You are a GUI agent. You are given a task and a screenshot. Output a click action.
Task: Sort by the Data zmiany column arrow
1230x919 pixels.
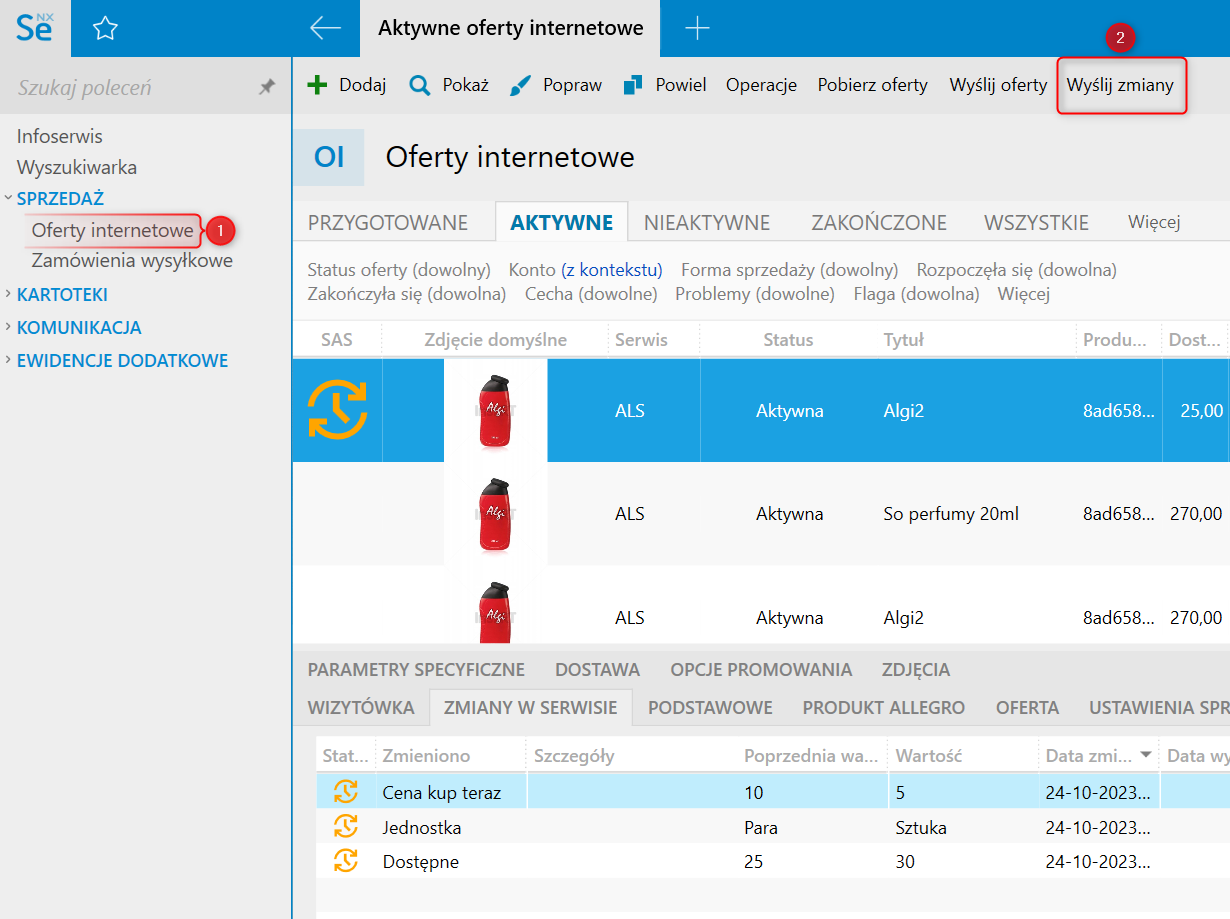coord(1146,756)
